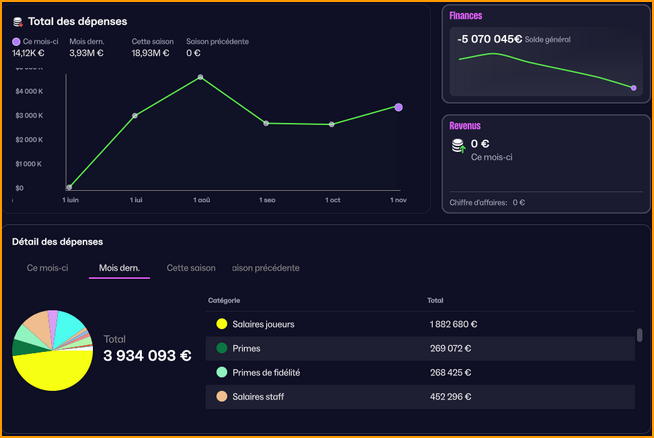
Task: Click the dark green Primes swatch
Action: tap(221, 348)
